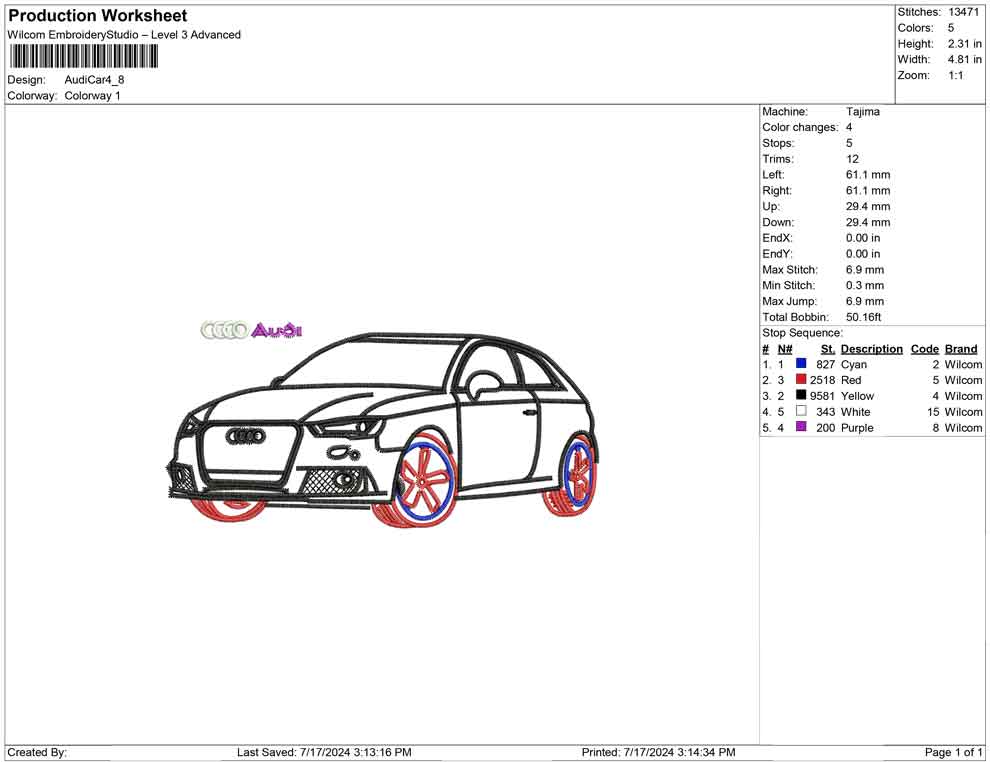990x762 pixels.
Task: Click the Created By label
Action: pos(37,752)
